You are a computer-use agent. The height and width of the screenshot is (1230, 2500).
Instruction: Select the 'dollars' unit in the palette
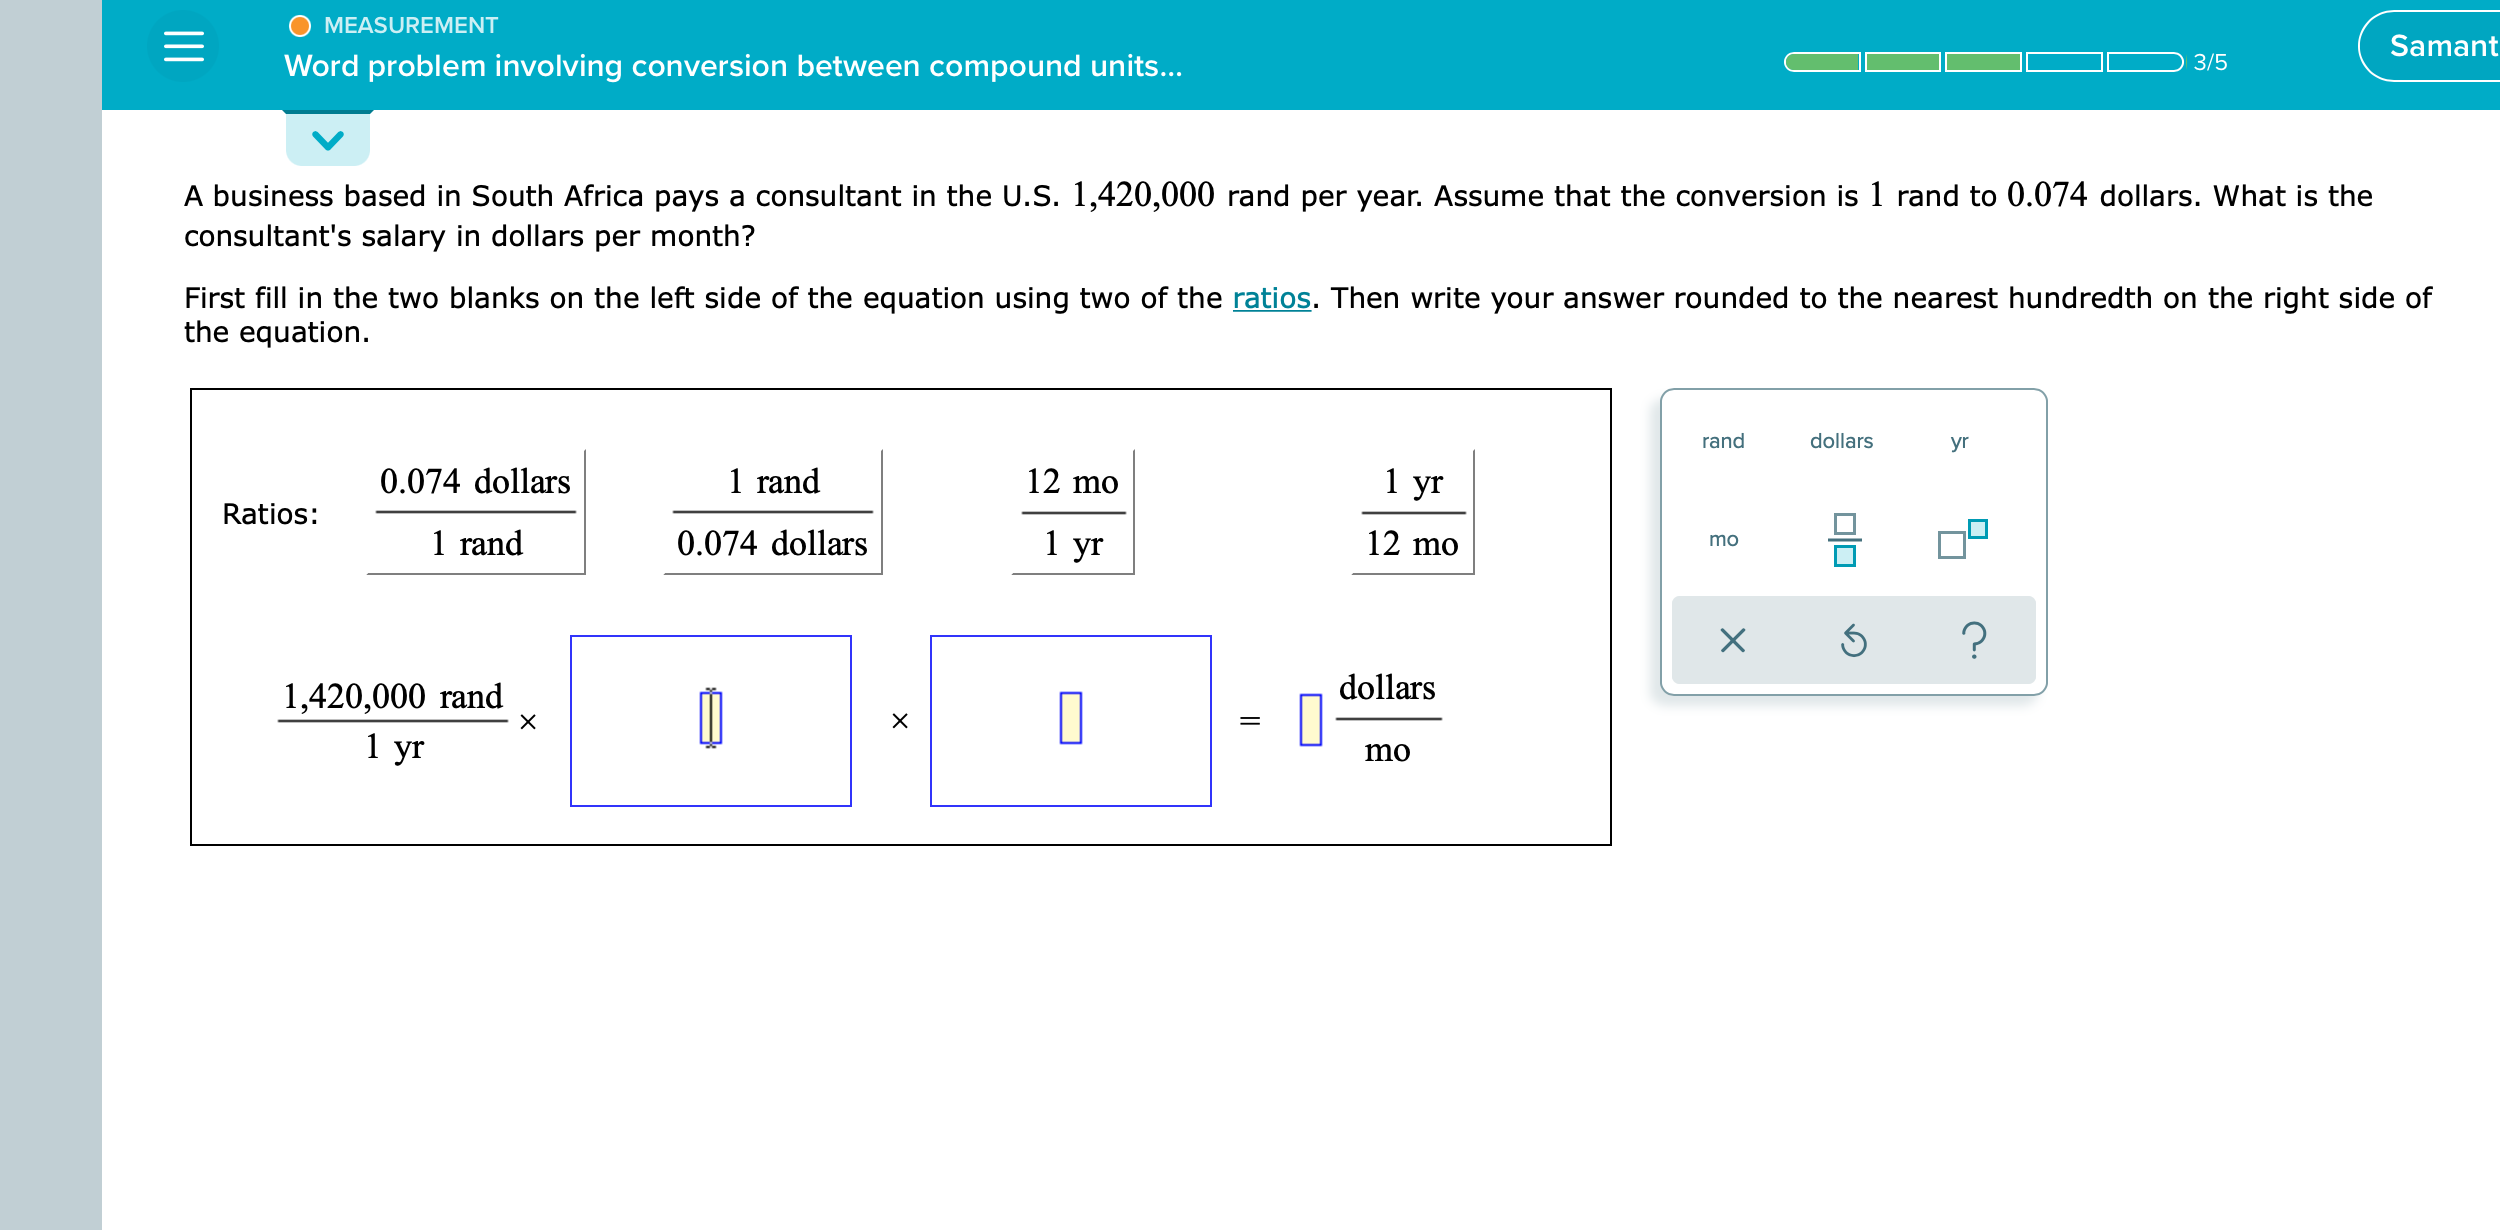(x=1841, y=440)
